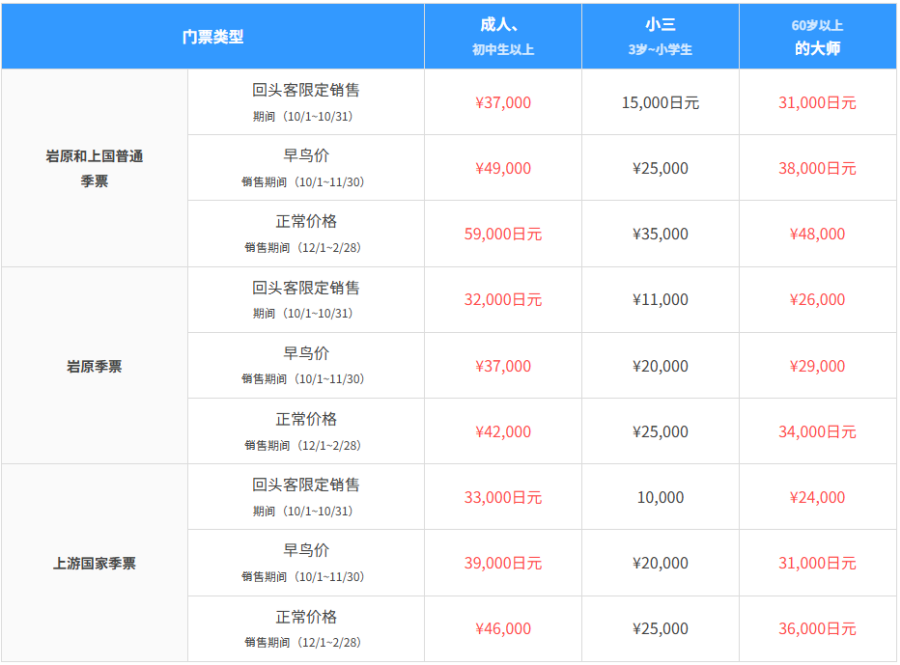The width and height of the screenshot is (900, 665).
Task: Click the 36,000日元 senior price
Action: (x=817, y=629)
